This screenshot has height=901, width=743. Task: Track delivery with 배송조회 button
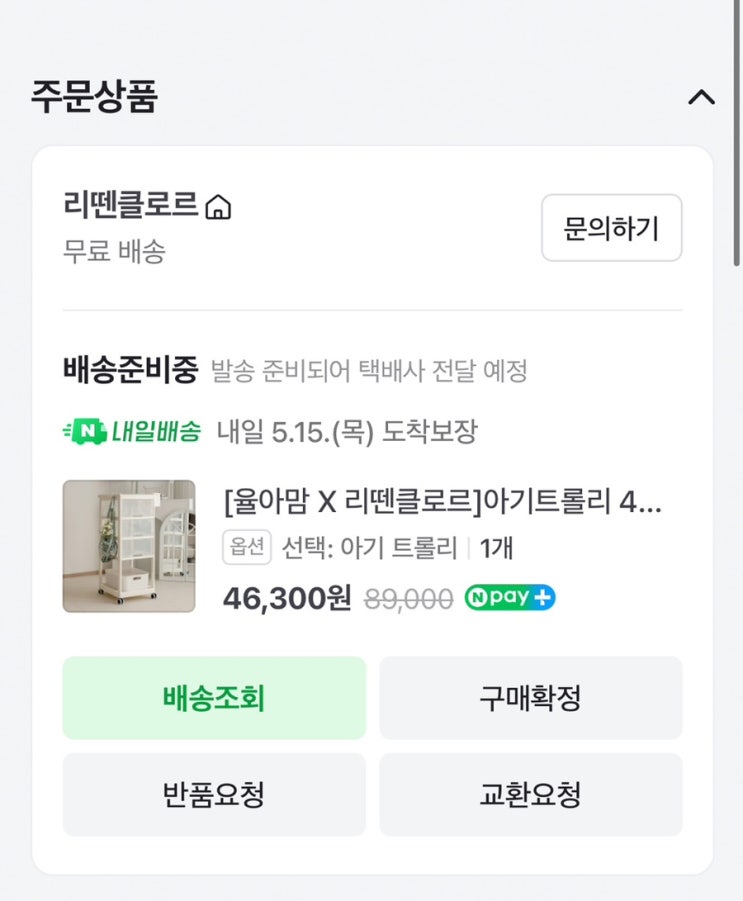[214, 698]
